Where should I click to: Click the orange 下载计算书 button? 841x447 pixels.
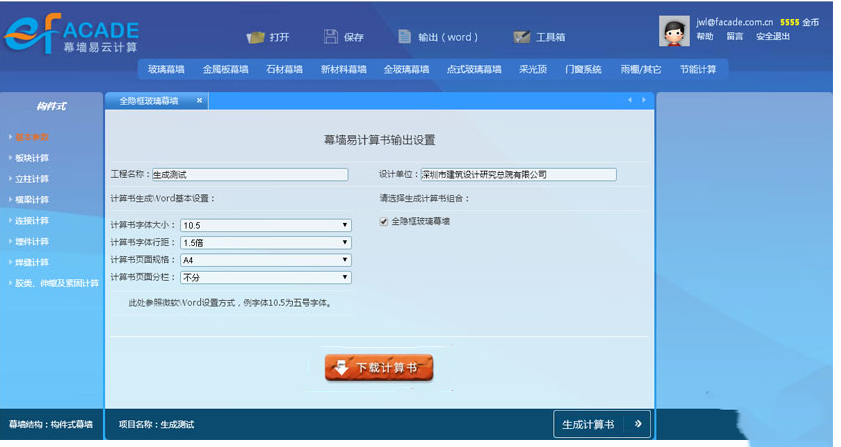click(x=379, y=368)
